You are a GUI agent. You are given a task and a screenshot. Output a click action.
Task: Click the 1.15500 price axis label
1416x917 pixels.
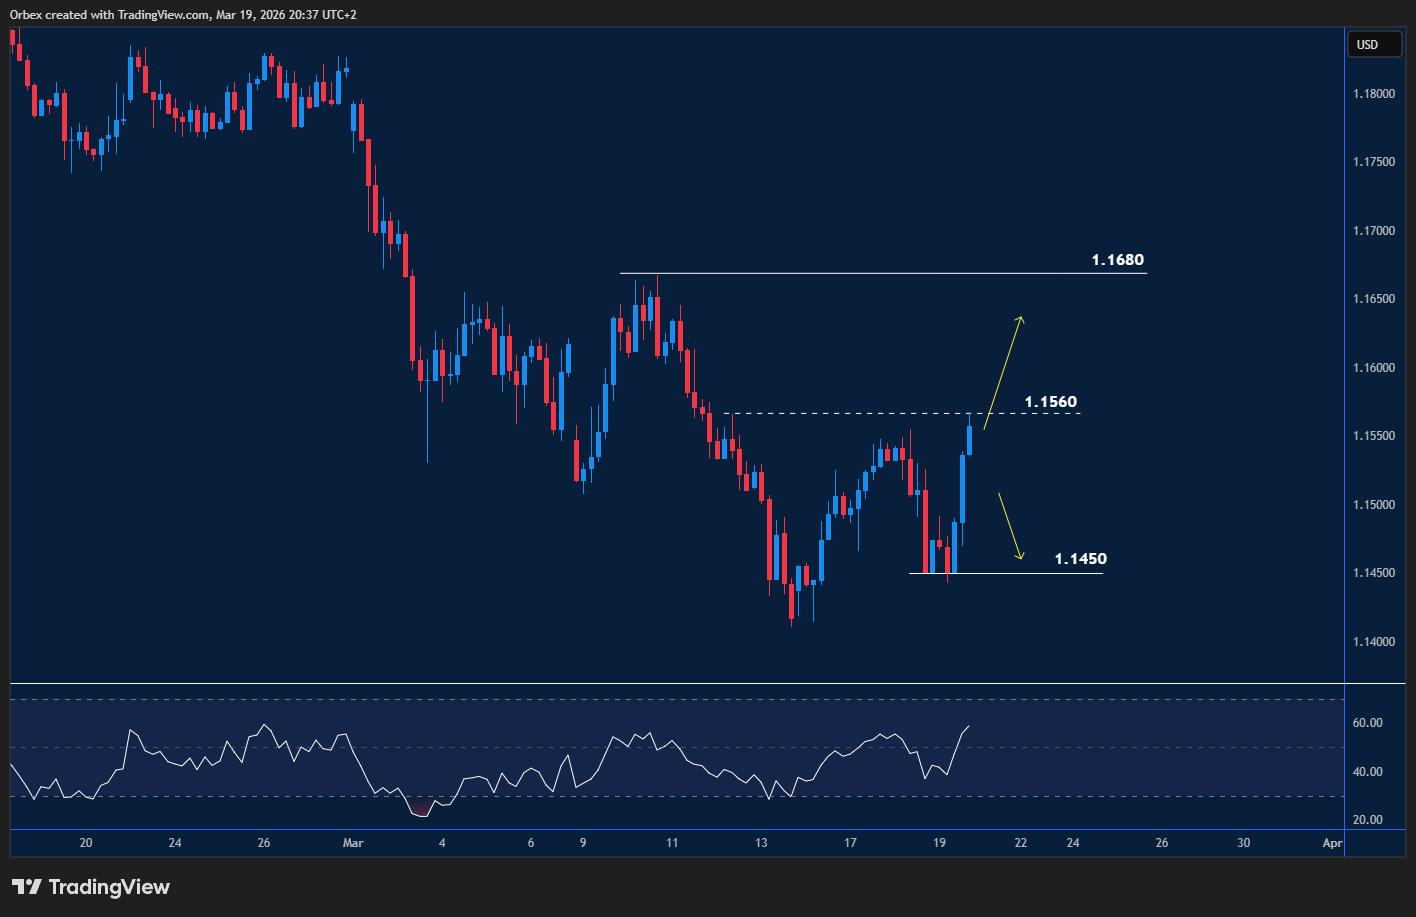click(x=1373, y=436)
